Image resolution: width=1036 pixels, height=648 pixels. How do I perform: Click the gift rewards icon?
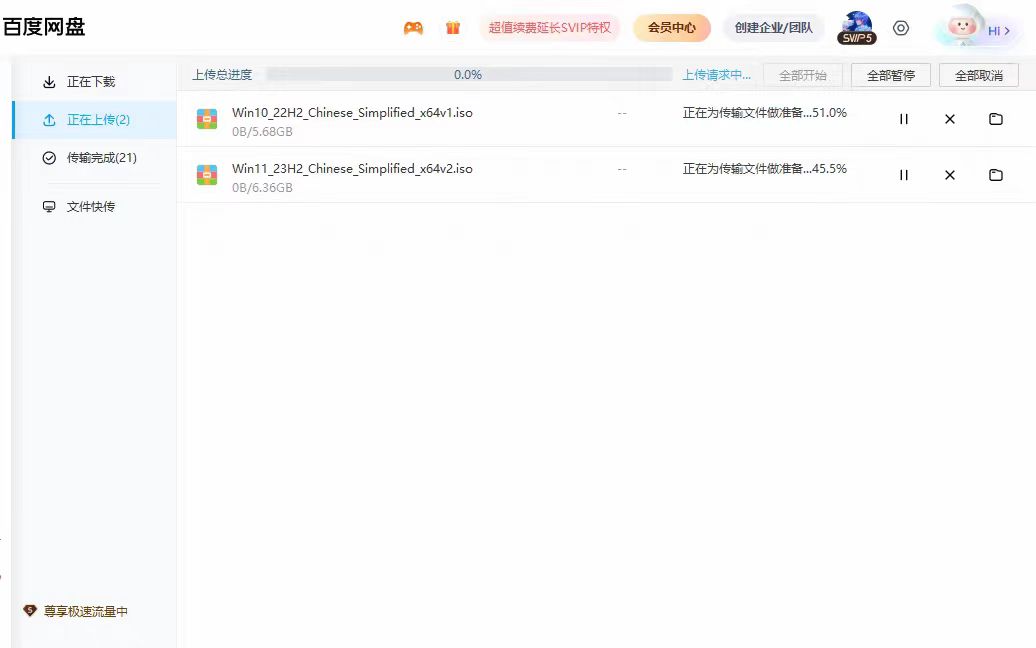(452, 28)
